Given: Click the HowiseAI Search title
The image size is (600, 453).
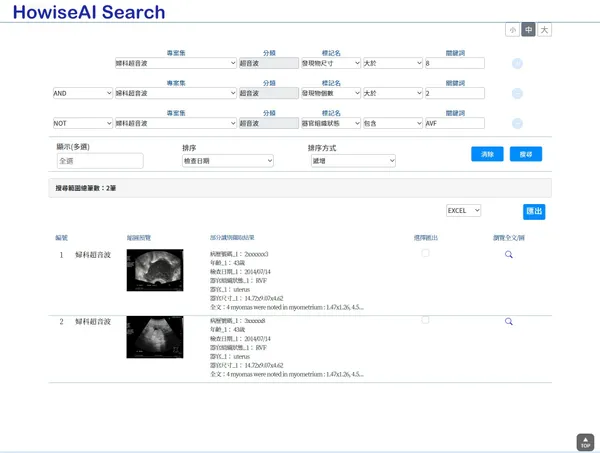Looking at the screenshot, I should pos(89,12).
